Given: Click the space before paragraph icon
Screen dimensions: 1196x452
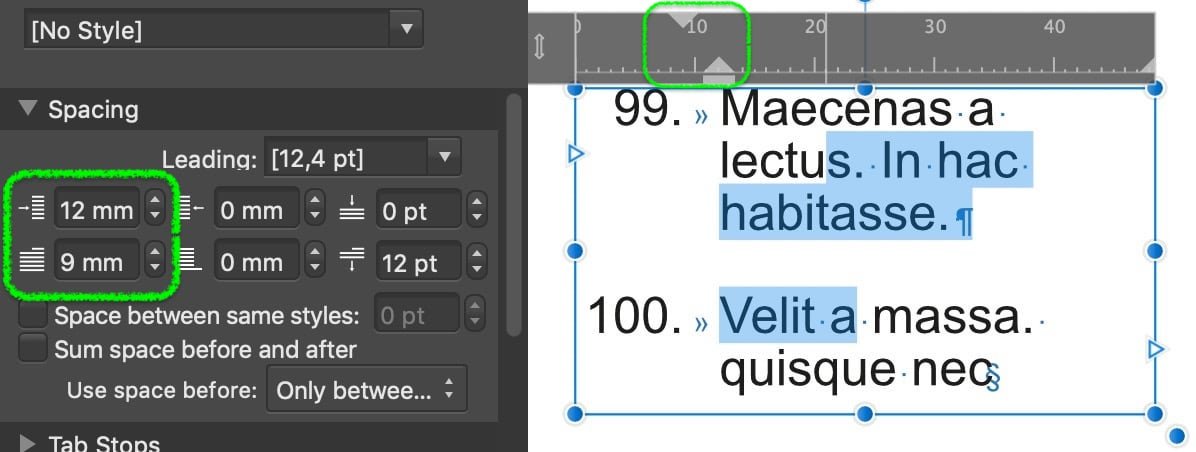Looking at the screenshot, I should [x=353, y=209].
